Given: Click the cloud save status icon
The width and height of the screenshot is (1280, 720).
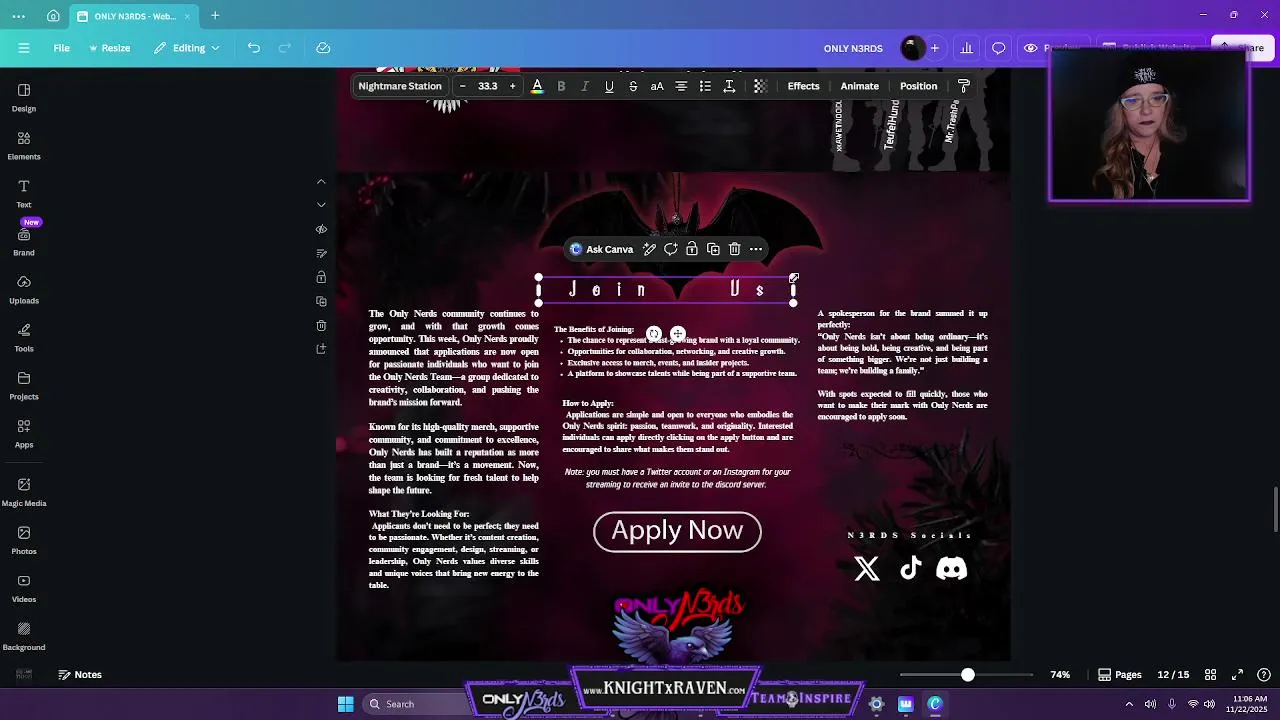Looking at the screenshot, I should point(323,48).
